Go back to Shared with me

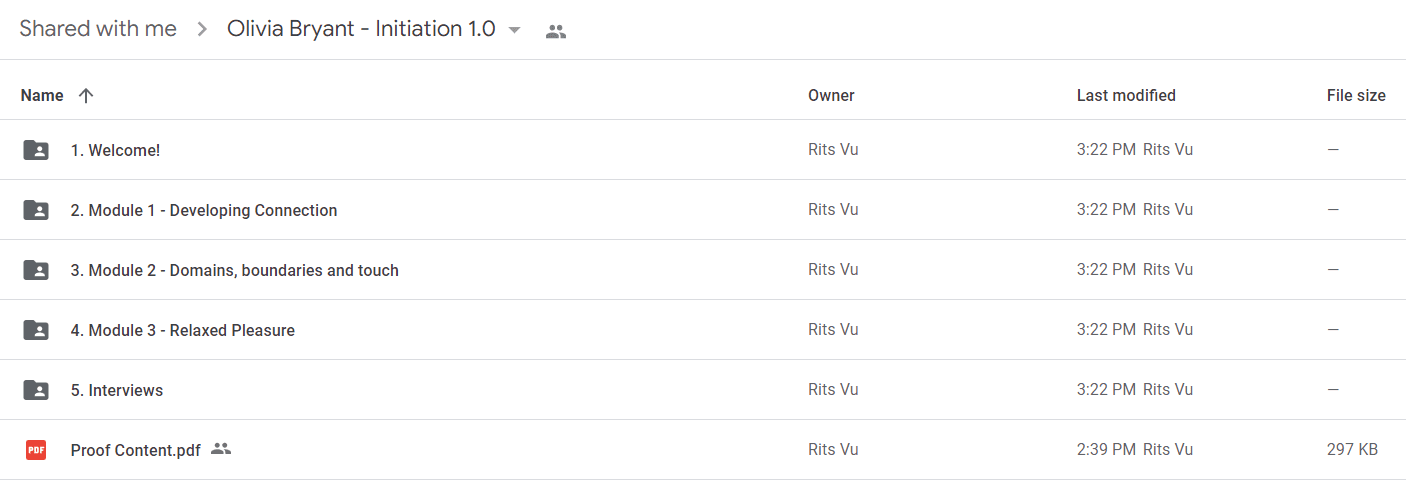pyautogui.click(x=98, y=29)
